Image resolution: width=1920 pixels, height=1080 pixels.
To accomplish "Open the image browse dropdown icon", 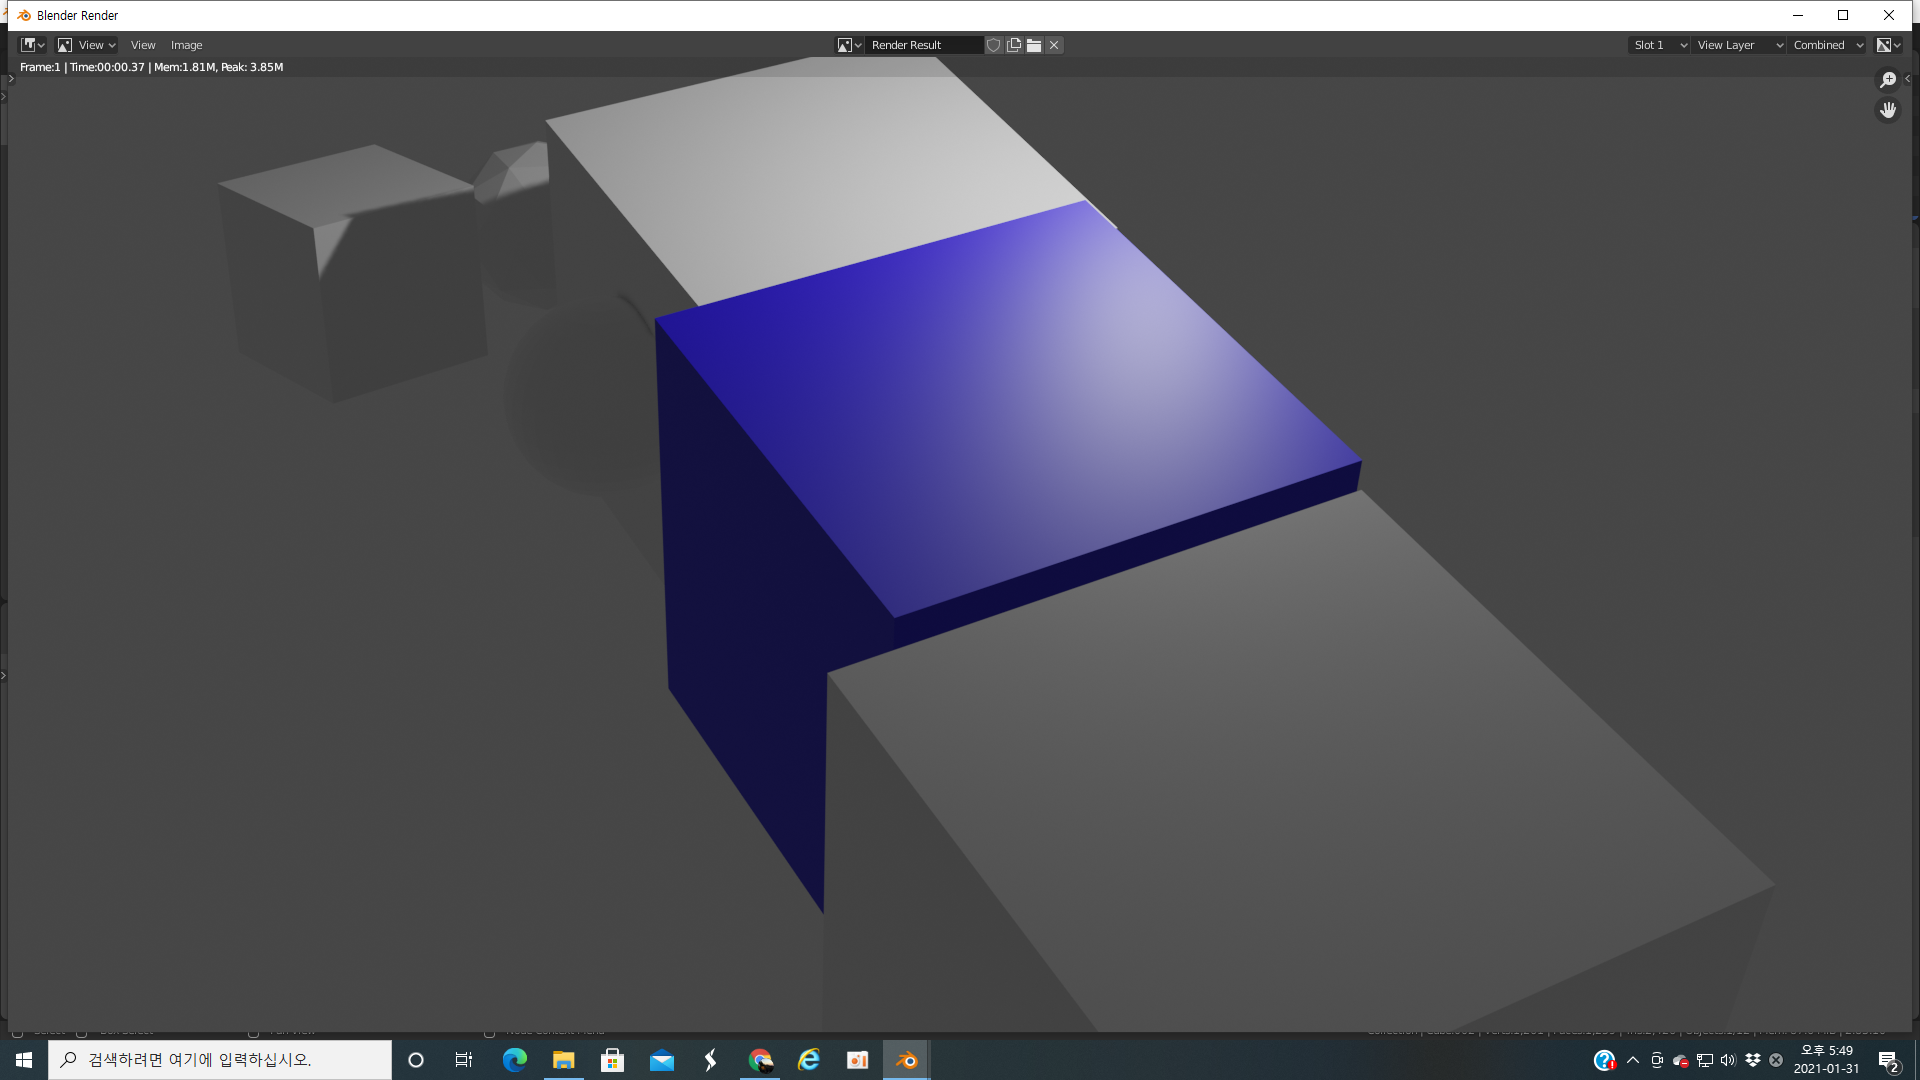I will pos(849,45).
